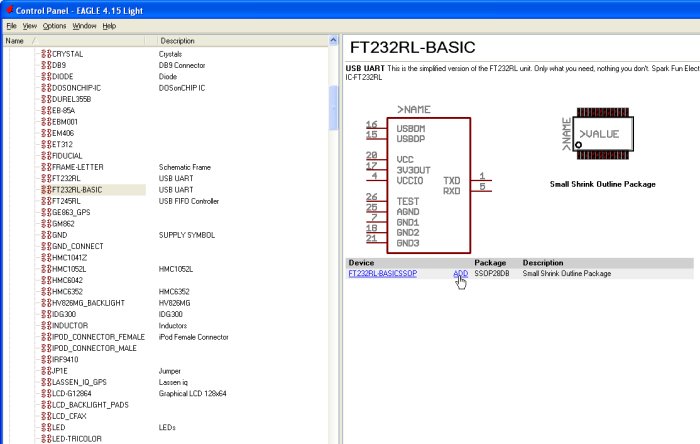The height and width of the screenshot is (444, 700).
Task: Open the Options menu
Action: [x=54, y=26]
